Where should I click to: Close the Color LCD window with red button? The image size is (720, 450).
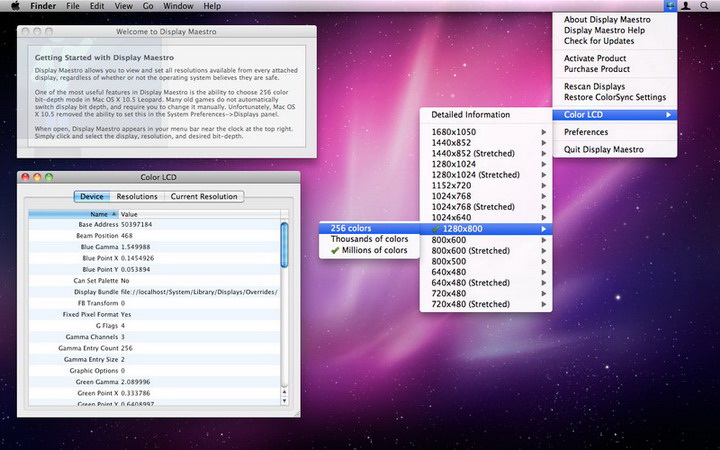pyautogui.click(x=25, y=177)
